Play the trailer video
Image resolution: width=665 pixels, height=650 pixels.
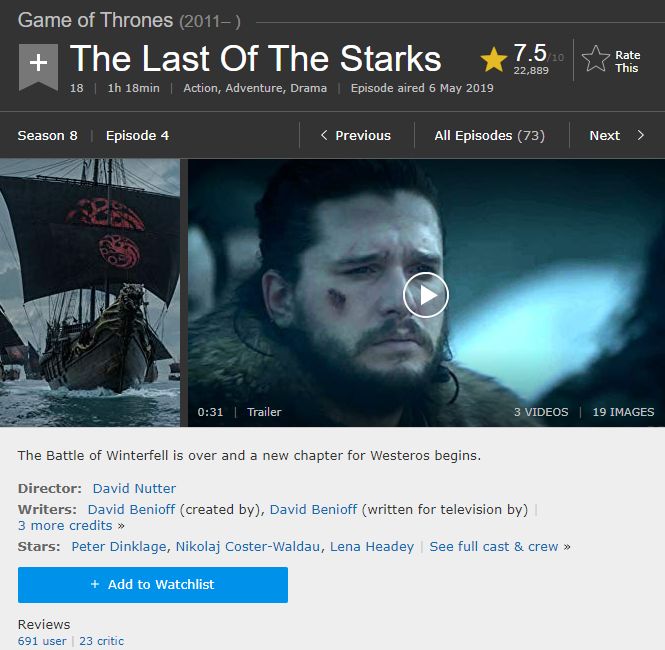tap(426, 295)
